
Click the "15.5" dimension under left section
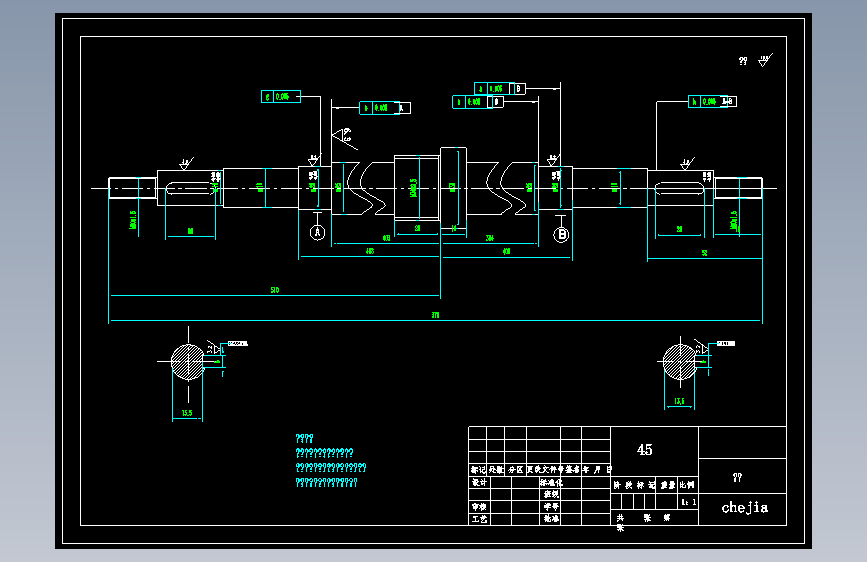(187, 413)
